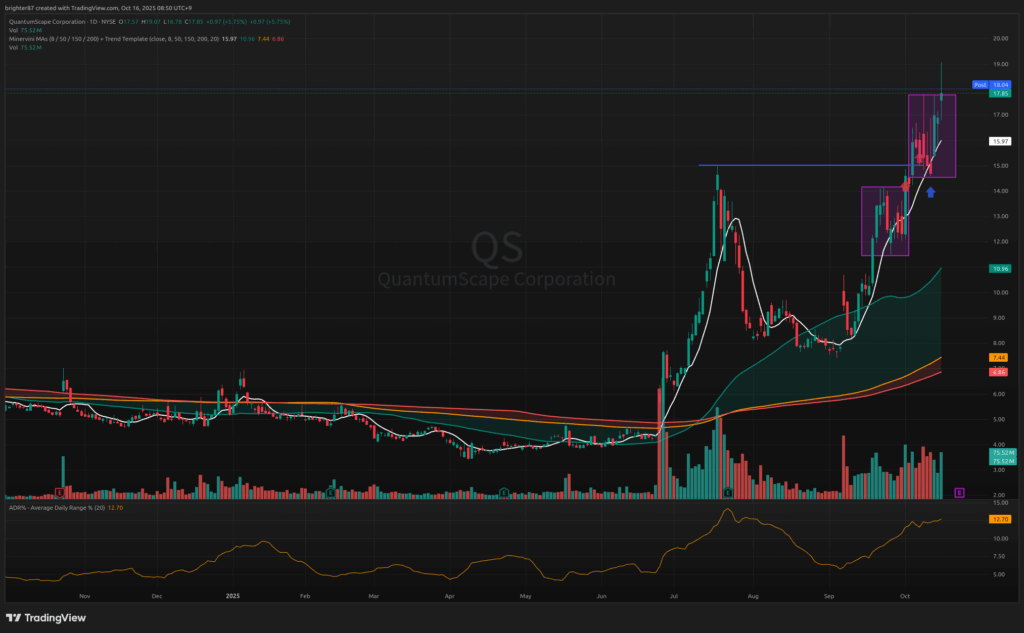Viewport: 1024px width, 633px height.
Task: Click the green 10.96 moving average label
Action: click(x=997, y=268)
